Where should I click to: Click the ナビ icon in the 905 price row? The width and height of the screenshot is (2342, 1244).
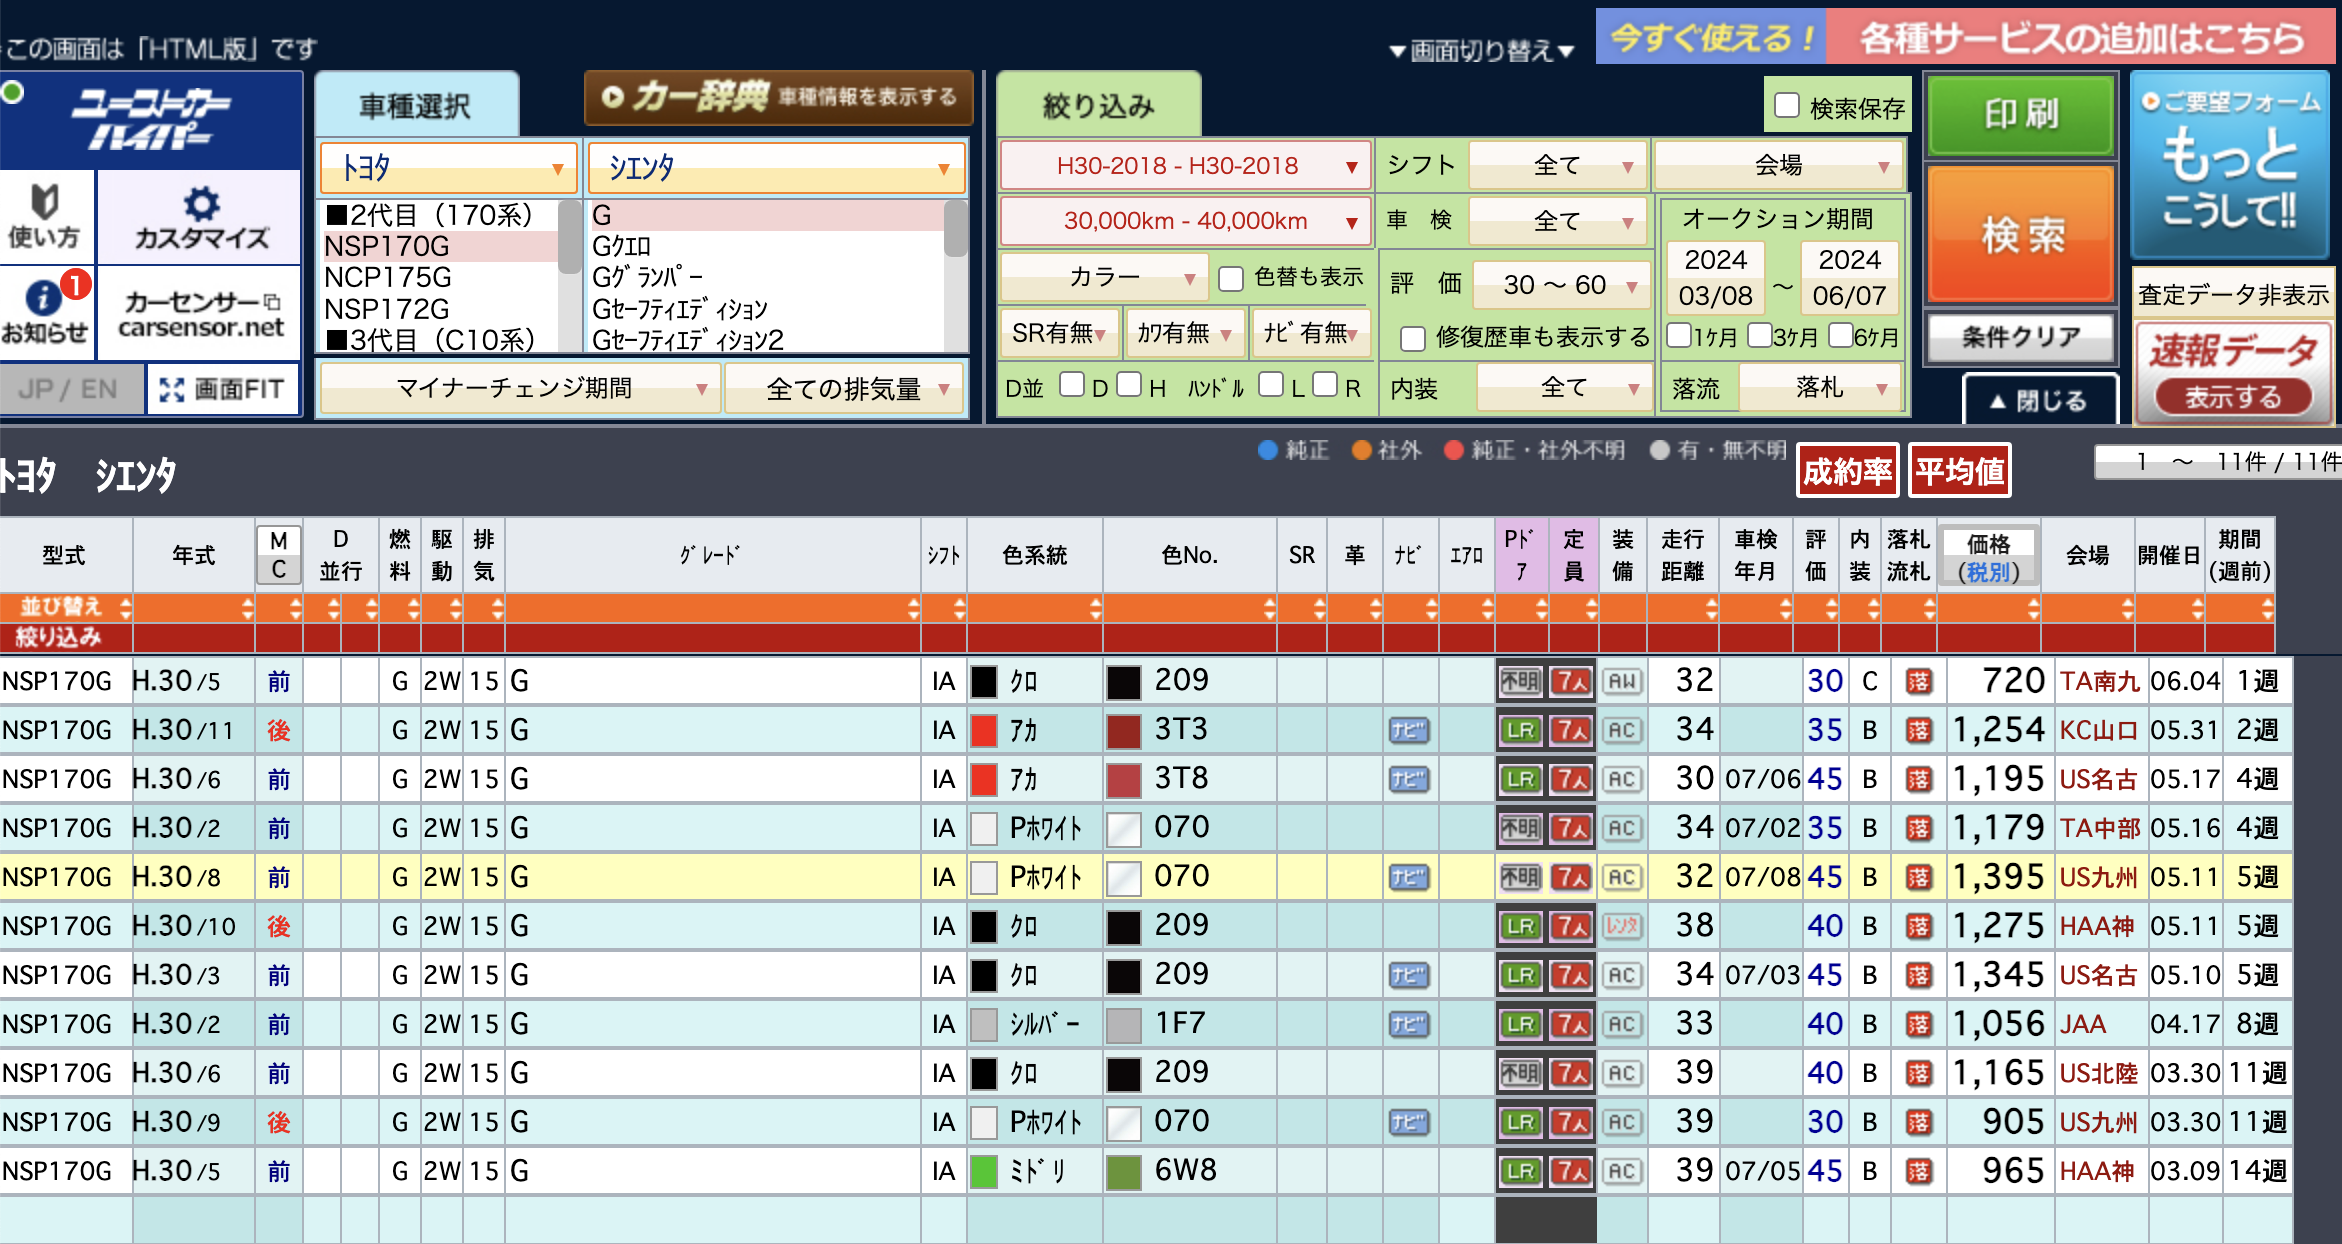[x=1409, y=1123]
